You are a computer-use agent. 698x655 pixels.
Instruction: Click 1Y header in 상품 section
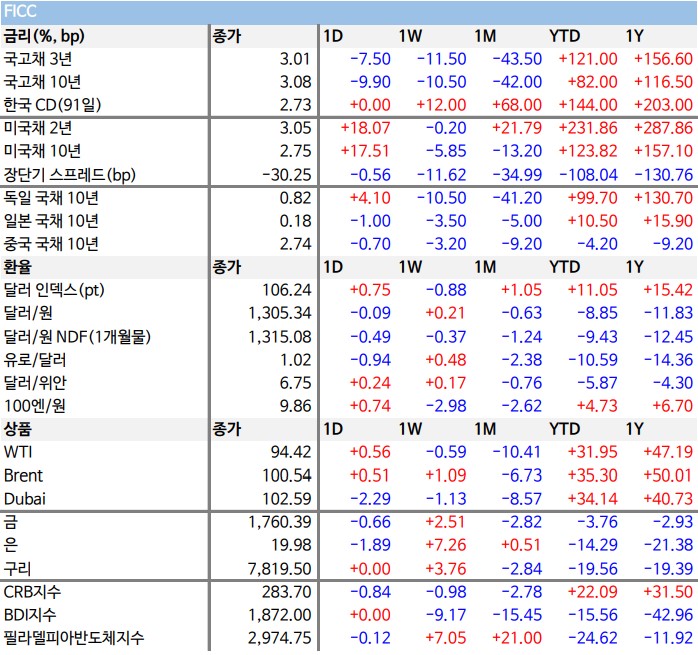(x=634, y=429)
